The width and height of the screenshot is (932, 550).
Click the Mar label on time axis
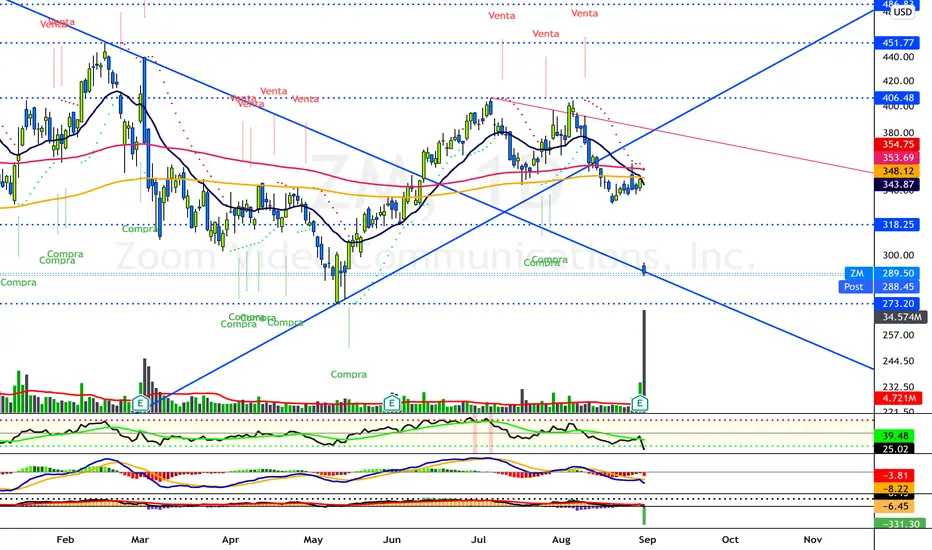coord(140,540)
